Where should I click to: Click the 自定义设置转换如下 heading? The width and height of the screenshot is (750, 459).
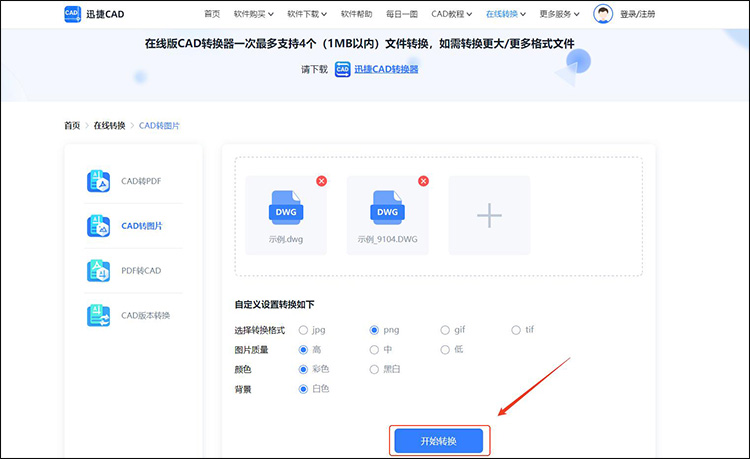[x=275, y=305]
